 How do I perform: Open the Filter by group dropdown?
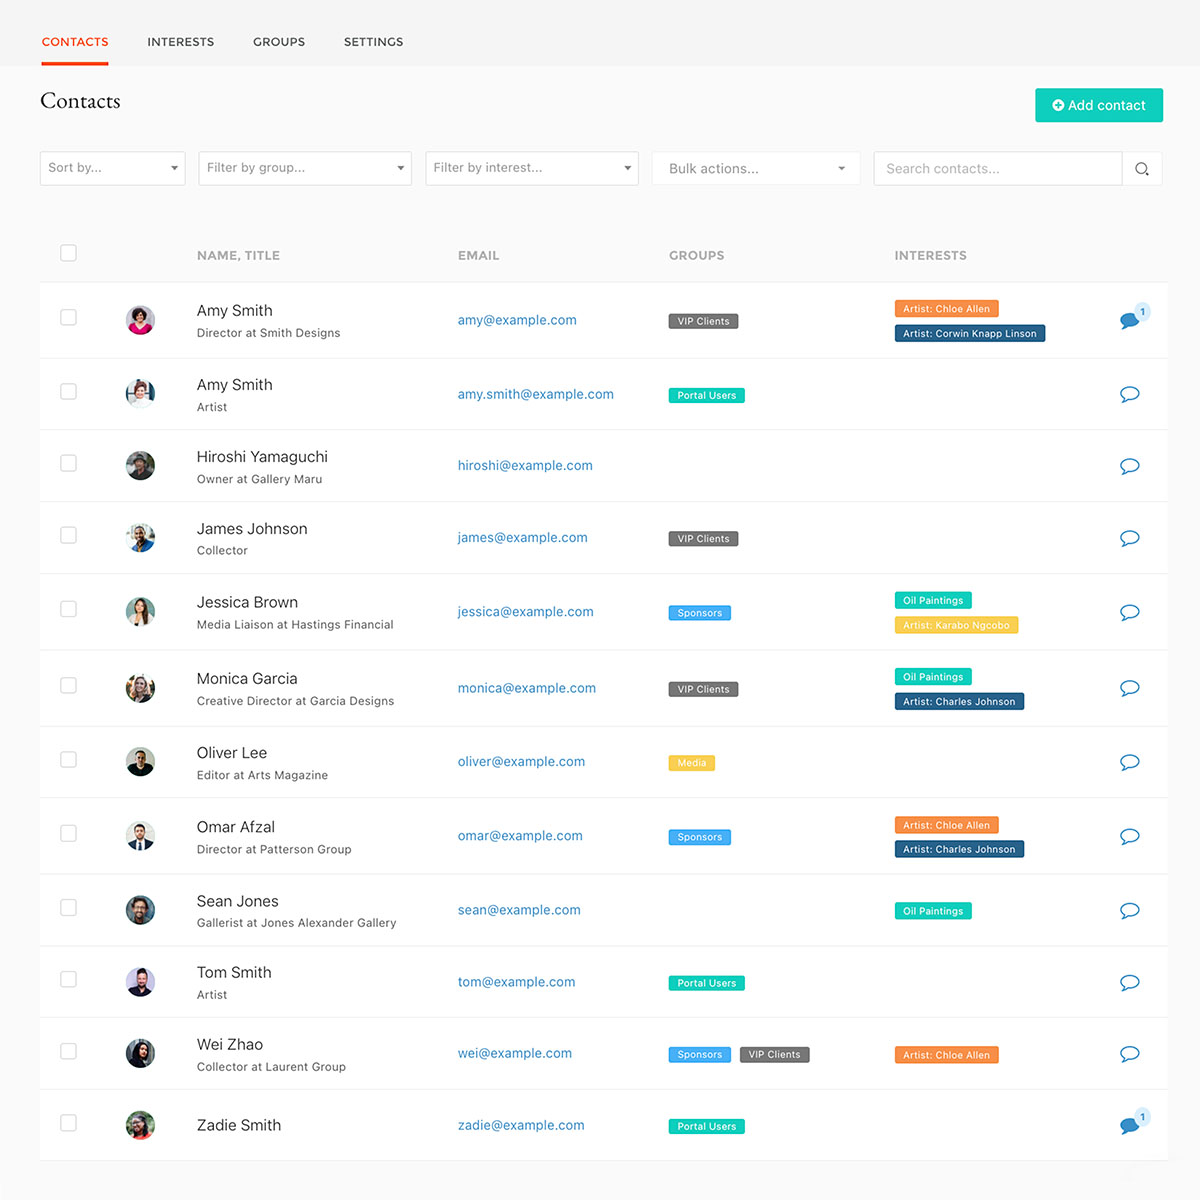tap(305, 168)
